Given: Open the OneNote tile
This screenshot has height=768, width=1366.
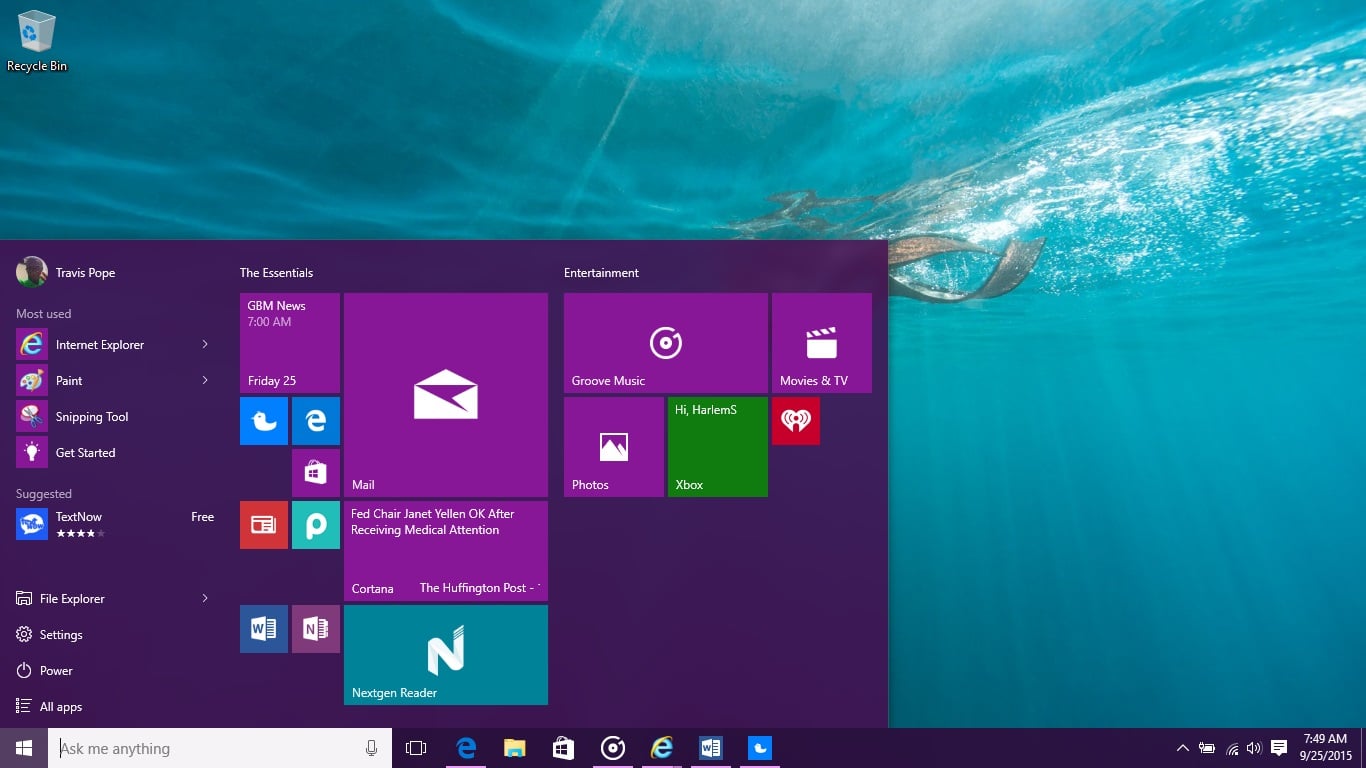Looking at the screenshot, I should coord(316,629).
